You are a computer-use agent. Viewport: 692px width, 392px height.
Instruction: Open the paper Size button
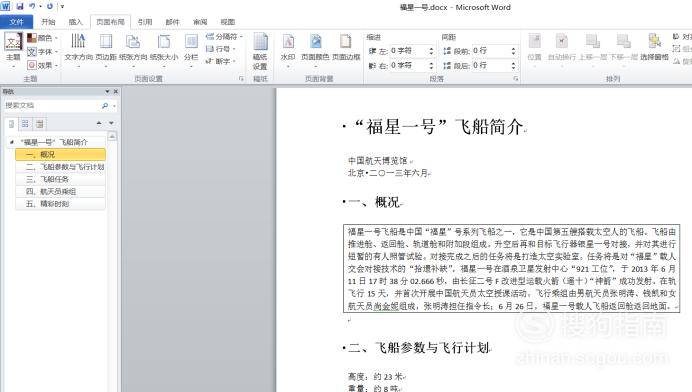point(164,50)
